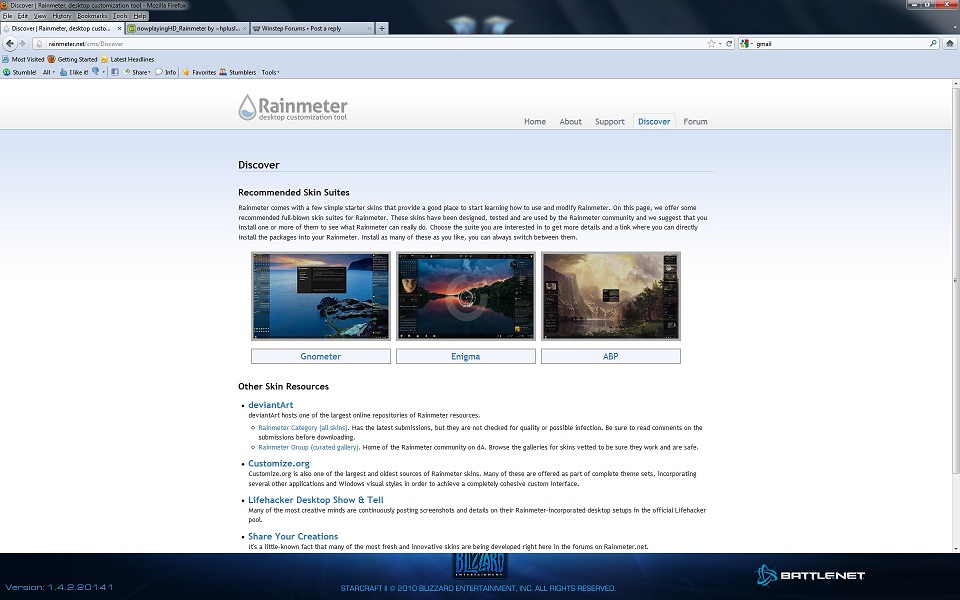The width and height of the screenshot is (960, 600).
Task: Click the thumbs-up 'I like it!' icon
Action: [75, 72]
